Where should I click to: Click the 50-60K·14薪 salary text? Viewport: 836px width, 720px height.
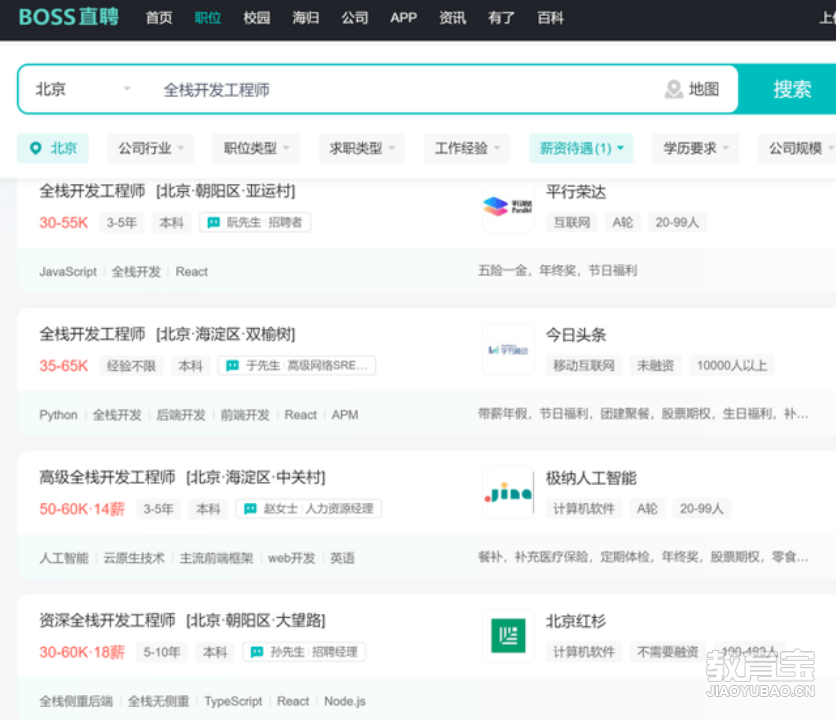[x=82, y=509]
